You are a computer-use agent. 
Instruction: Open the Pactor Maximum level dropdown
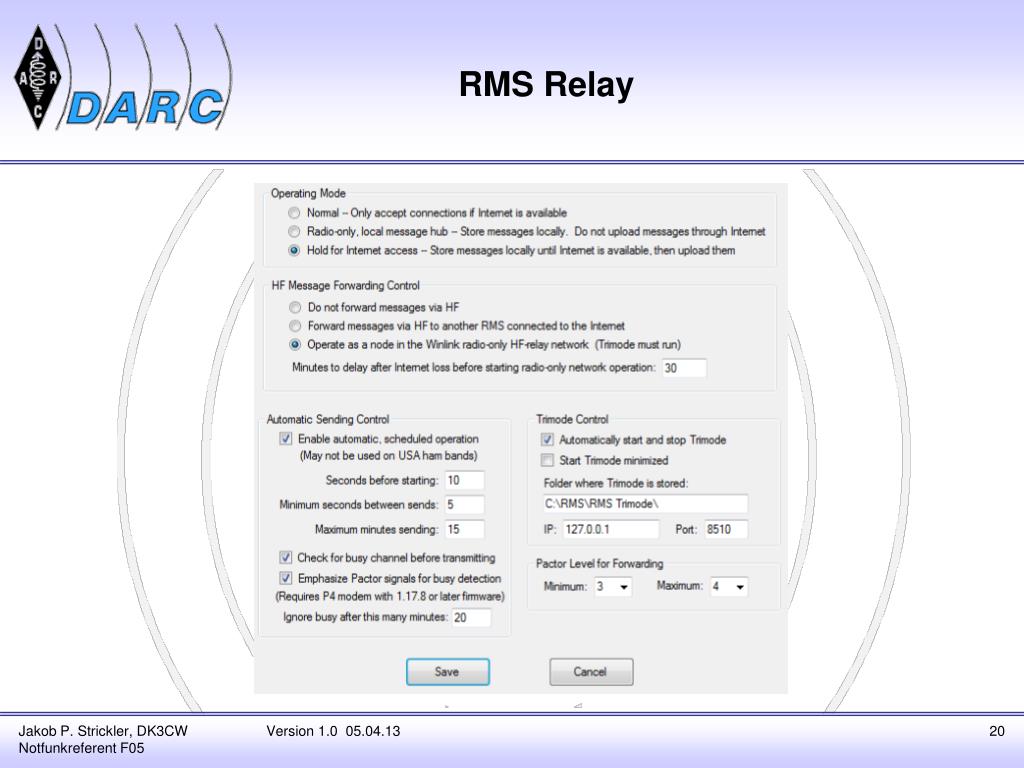(728, 586)
